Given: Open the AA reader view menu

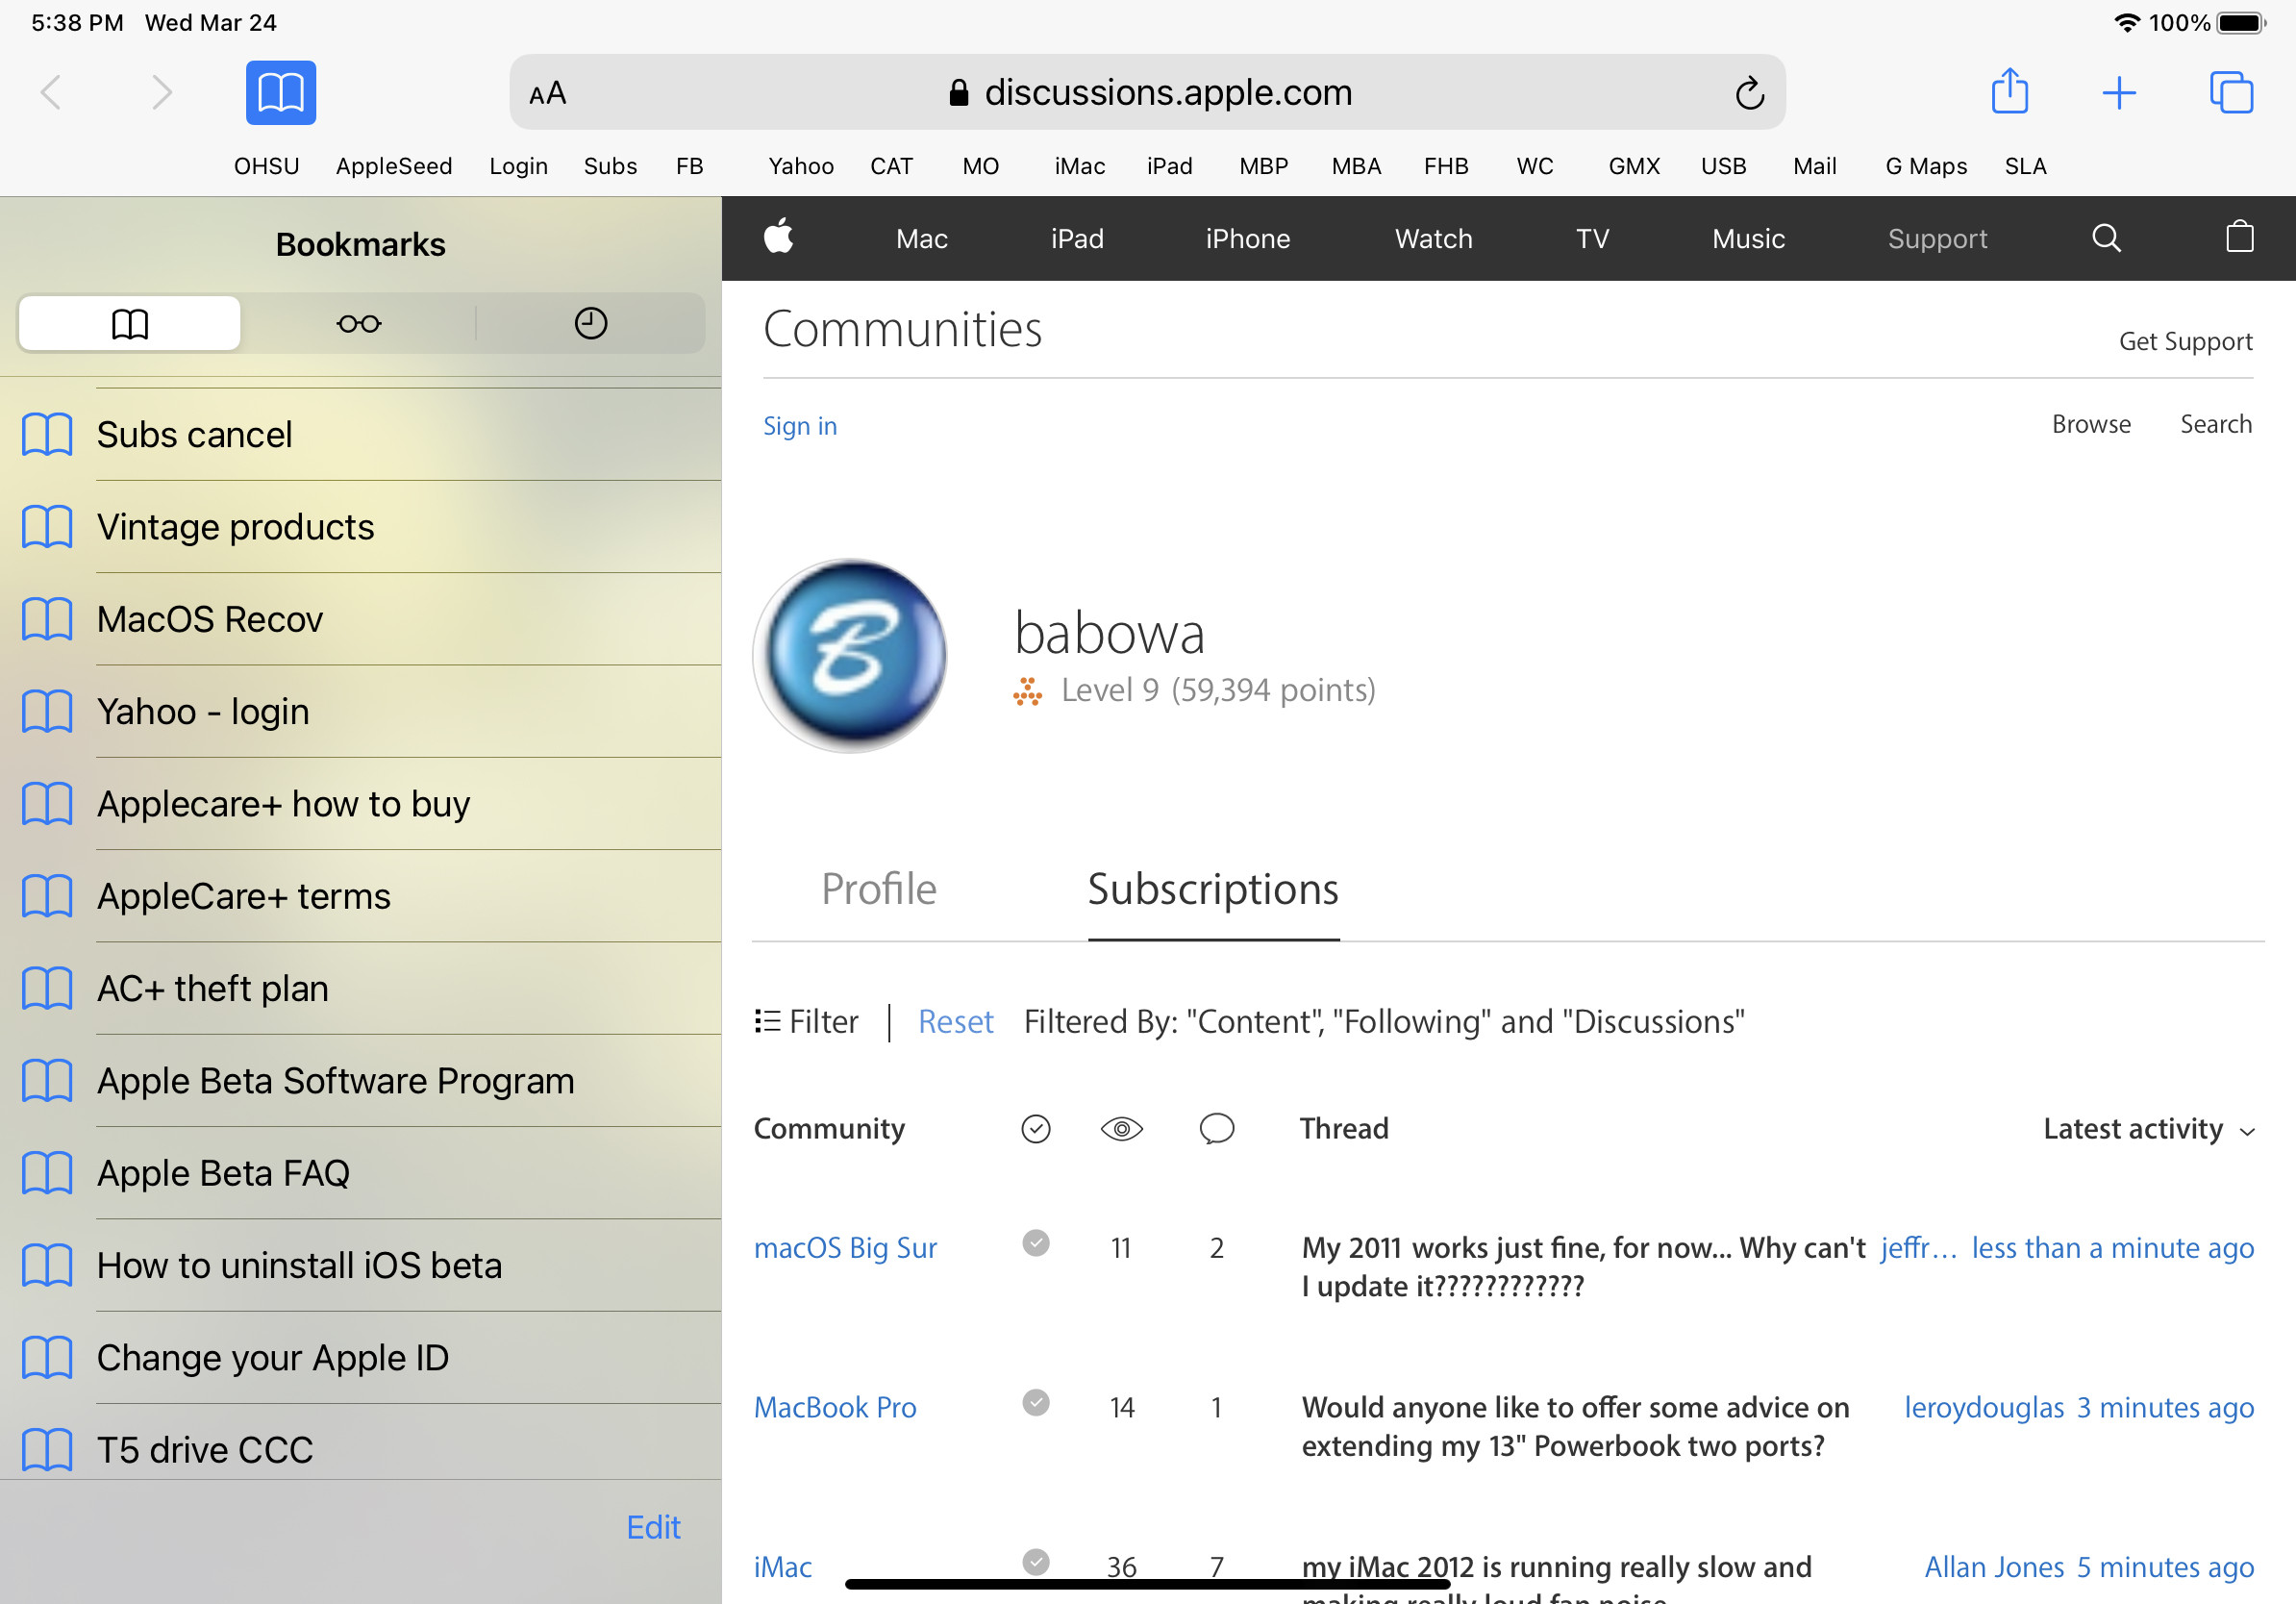Looking at the screenshot, I should [548, 93].
